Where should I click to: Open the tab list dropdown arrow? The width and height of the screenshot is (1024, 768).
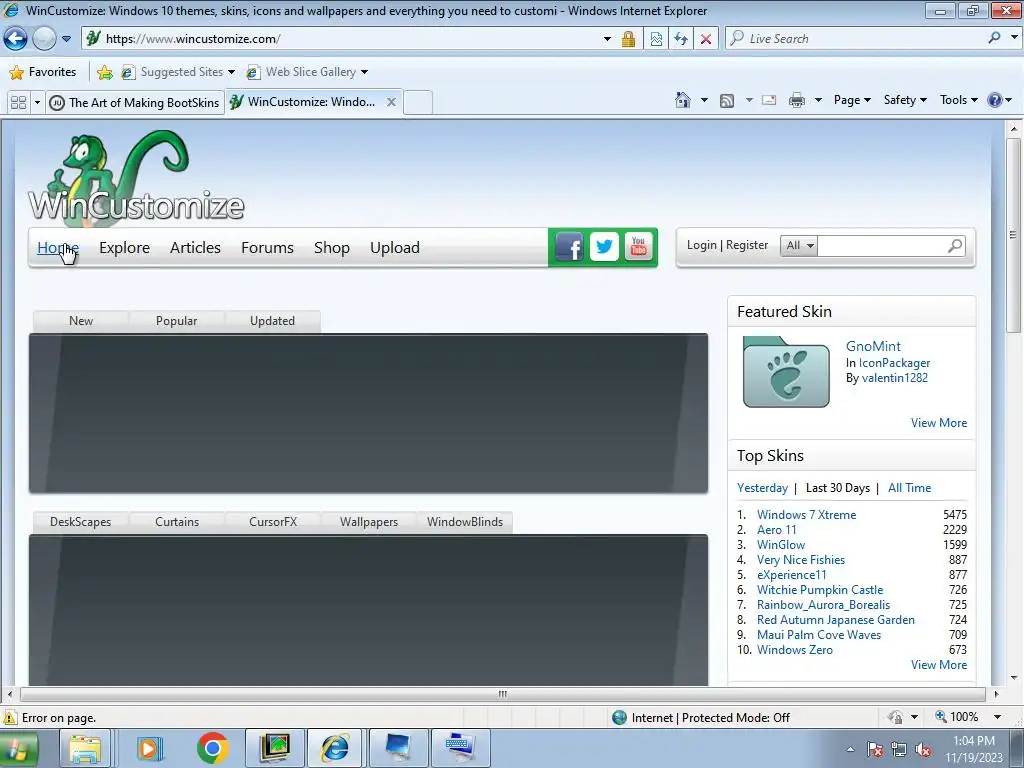point(37,103)
